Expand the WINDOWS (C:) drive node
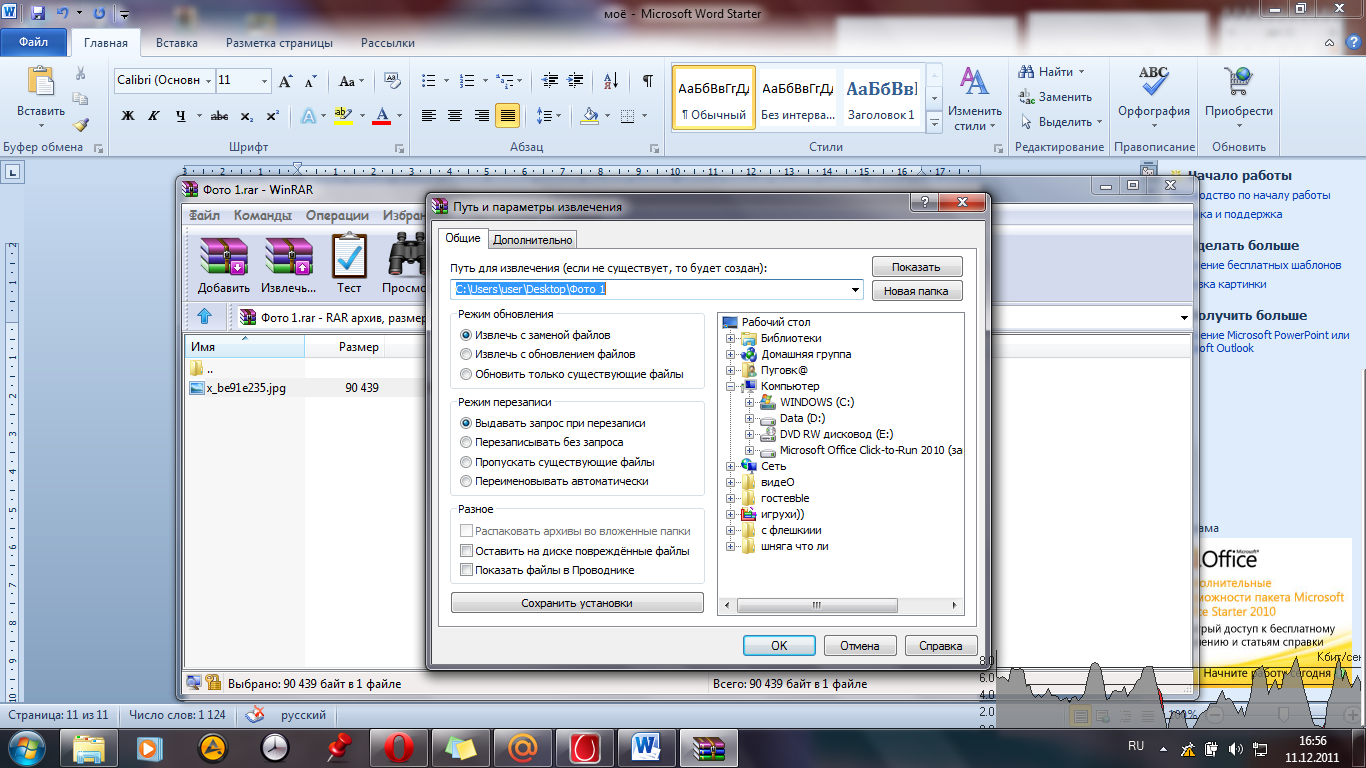Screen dimensions: 1366x768 (750, 402)
